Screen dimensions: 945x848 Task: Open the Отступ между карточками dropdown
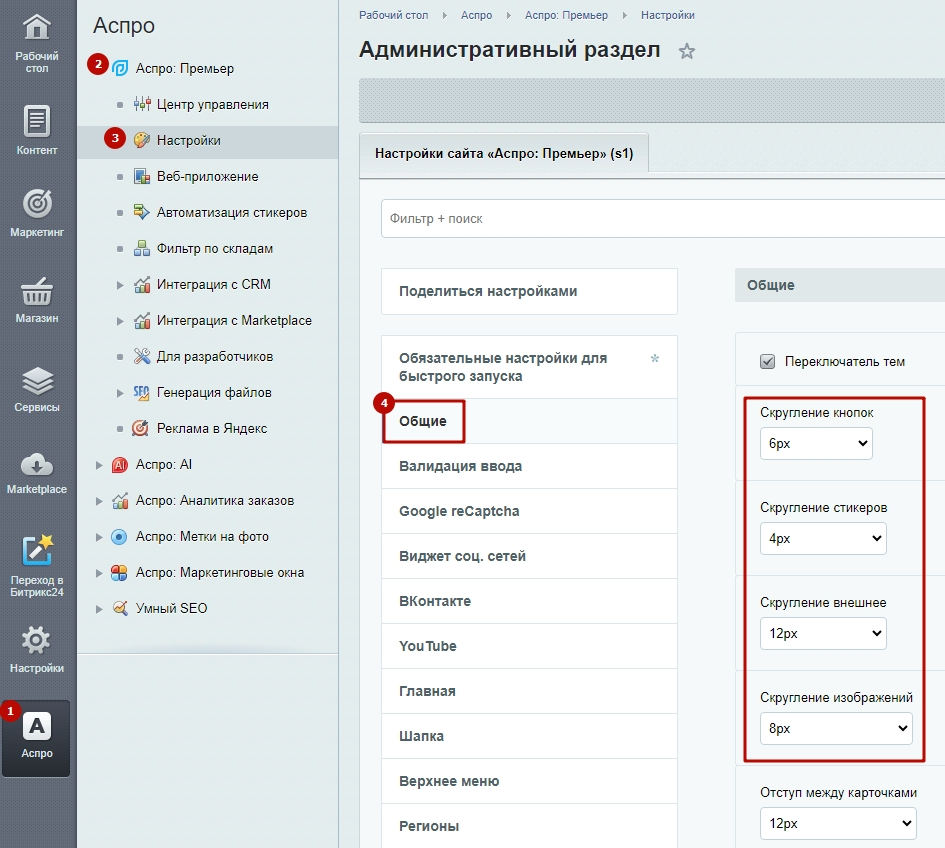(x=838, y=823)
